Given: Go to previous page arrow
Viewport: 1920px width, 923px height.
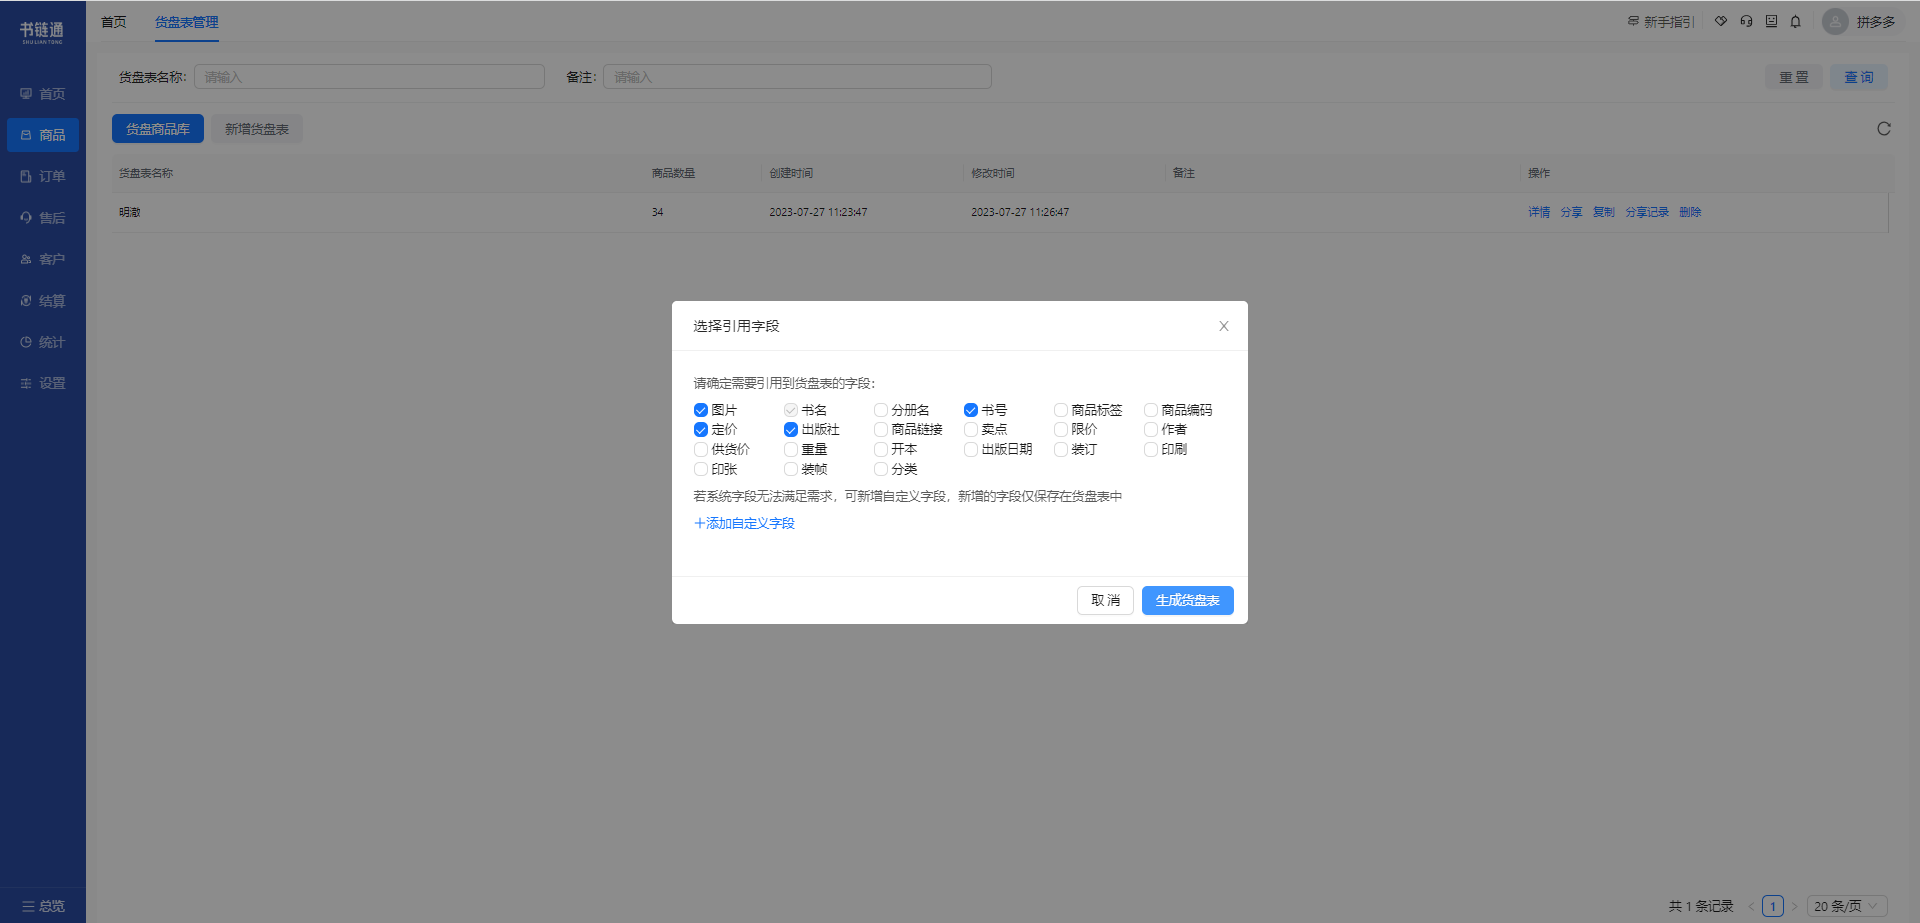Looking at the screenshot, I should tap(1751, 906).
